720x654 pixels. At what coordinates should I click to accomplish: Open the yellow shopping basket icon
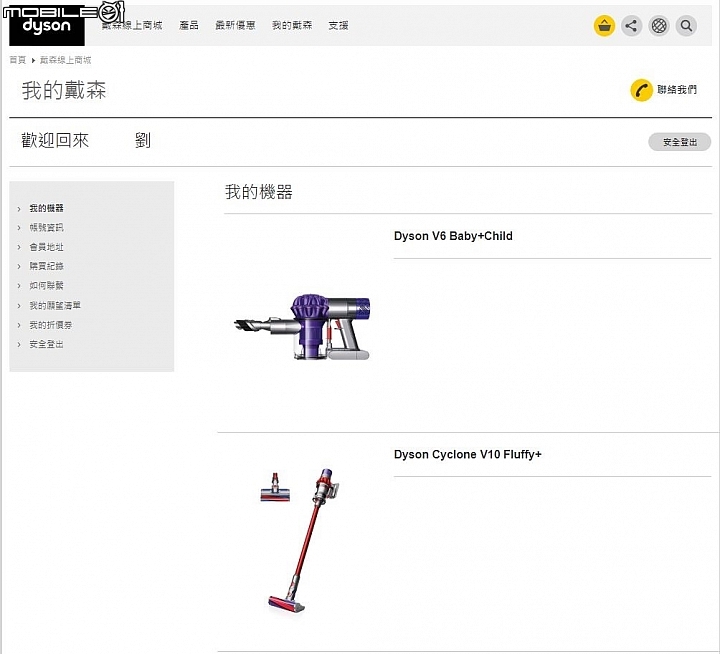604,26
